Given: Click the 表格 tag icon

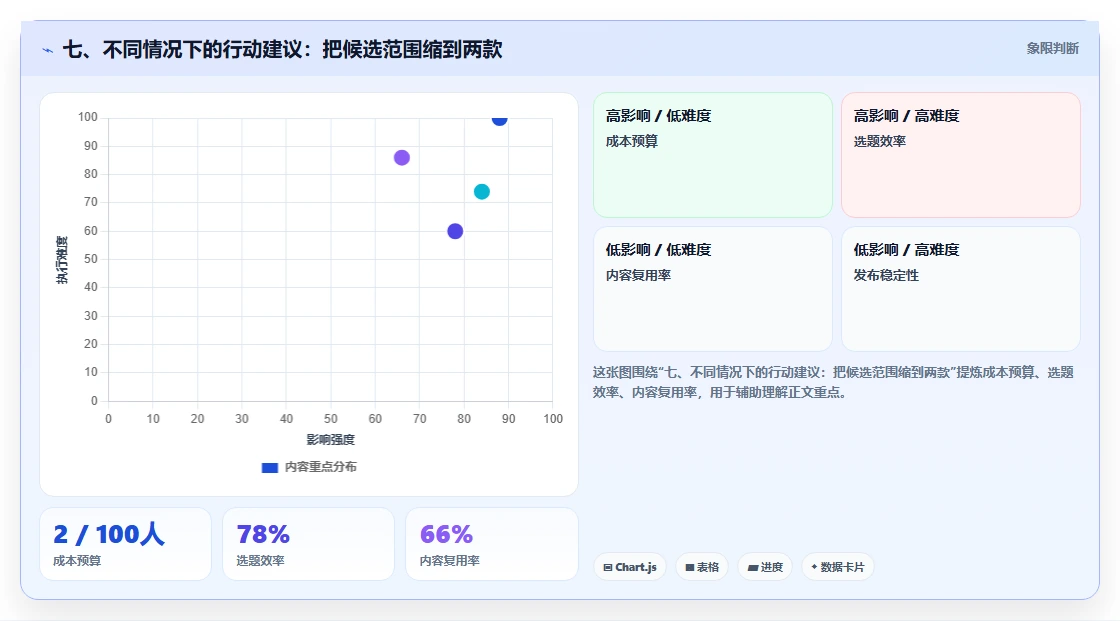Looking at the screenshot, I should point(690,567).
